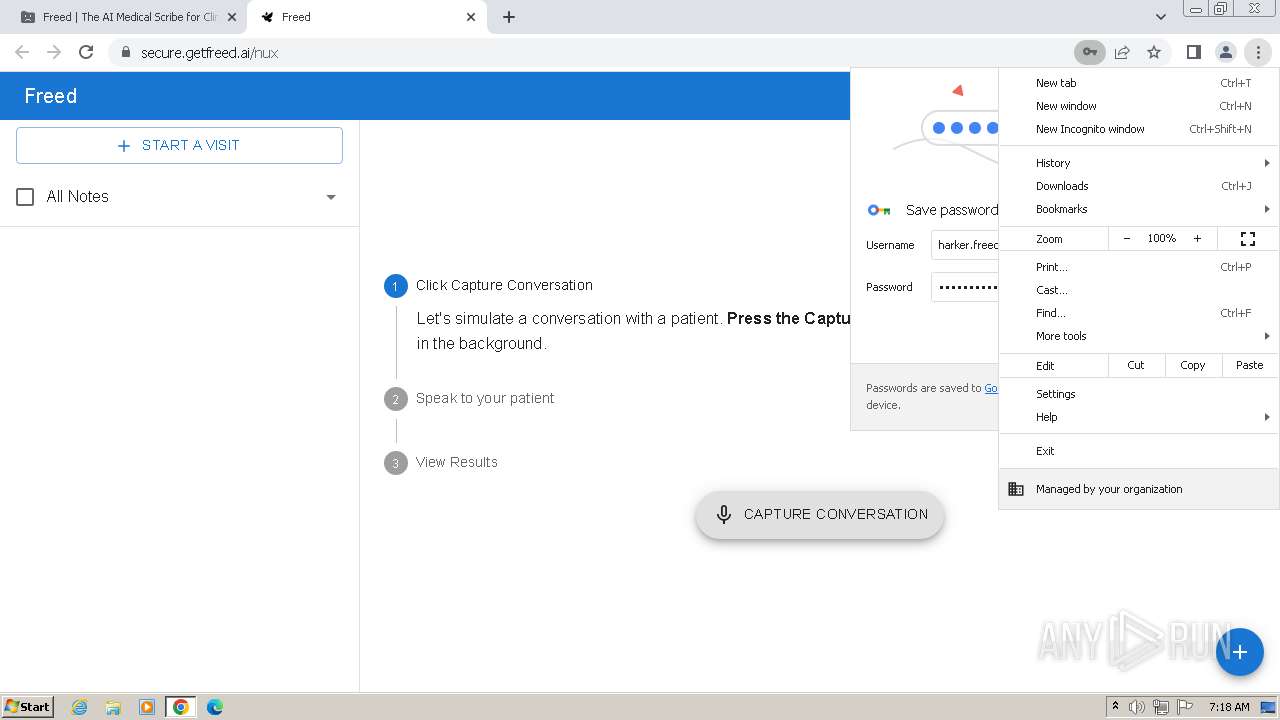The image size is (1280, 720).
Task: Select step 1 Click Capture Conversation
Action: point(488,285)
